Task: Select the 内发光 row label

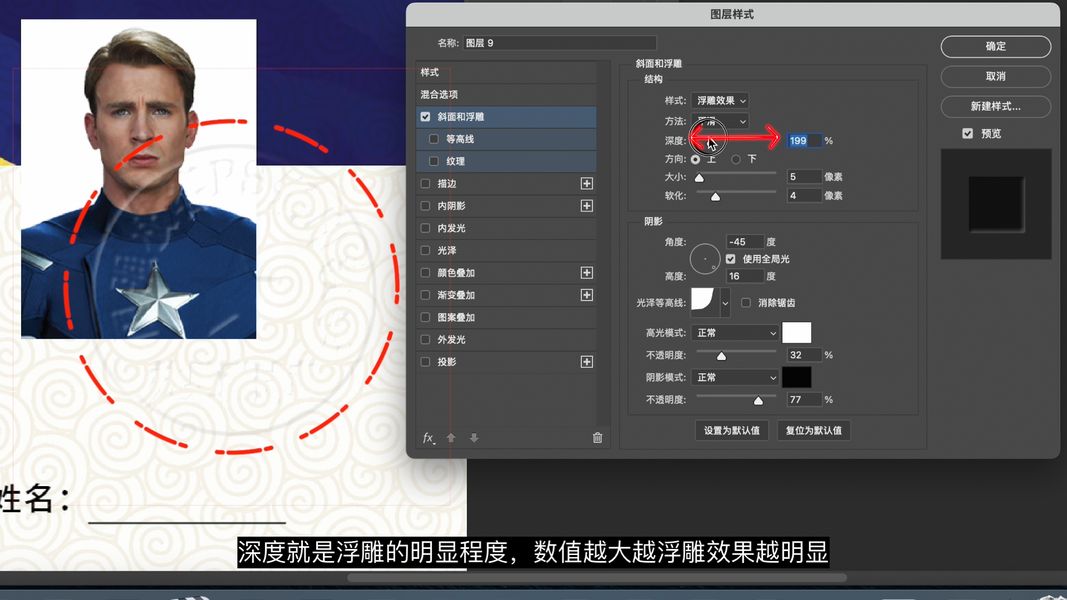Action: point(451,228)
